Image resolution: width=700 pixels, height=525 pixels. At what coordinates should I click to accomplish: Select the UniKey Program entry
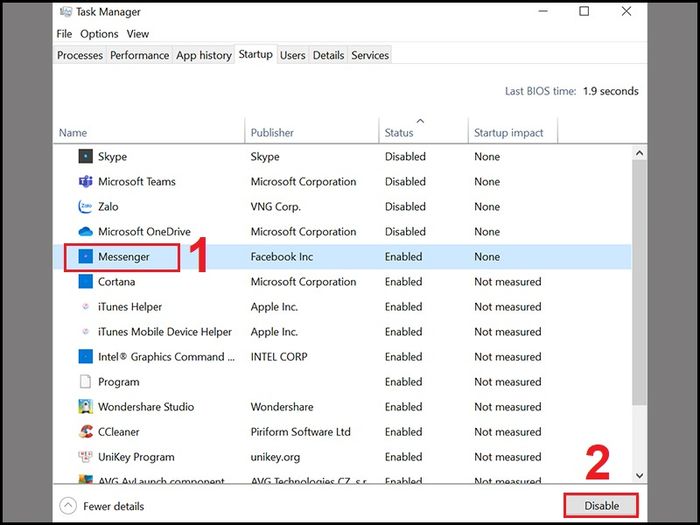[x=136, y=457]
